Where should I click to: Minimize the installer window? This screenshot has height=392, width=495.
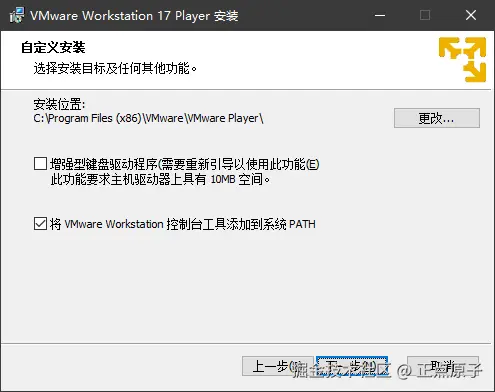pos(380,15)
